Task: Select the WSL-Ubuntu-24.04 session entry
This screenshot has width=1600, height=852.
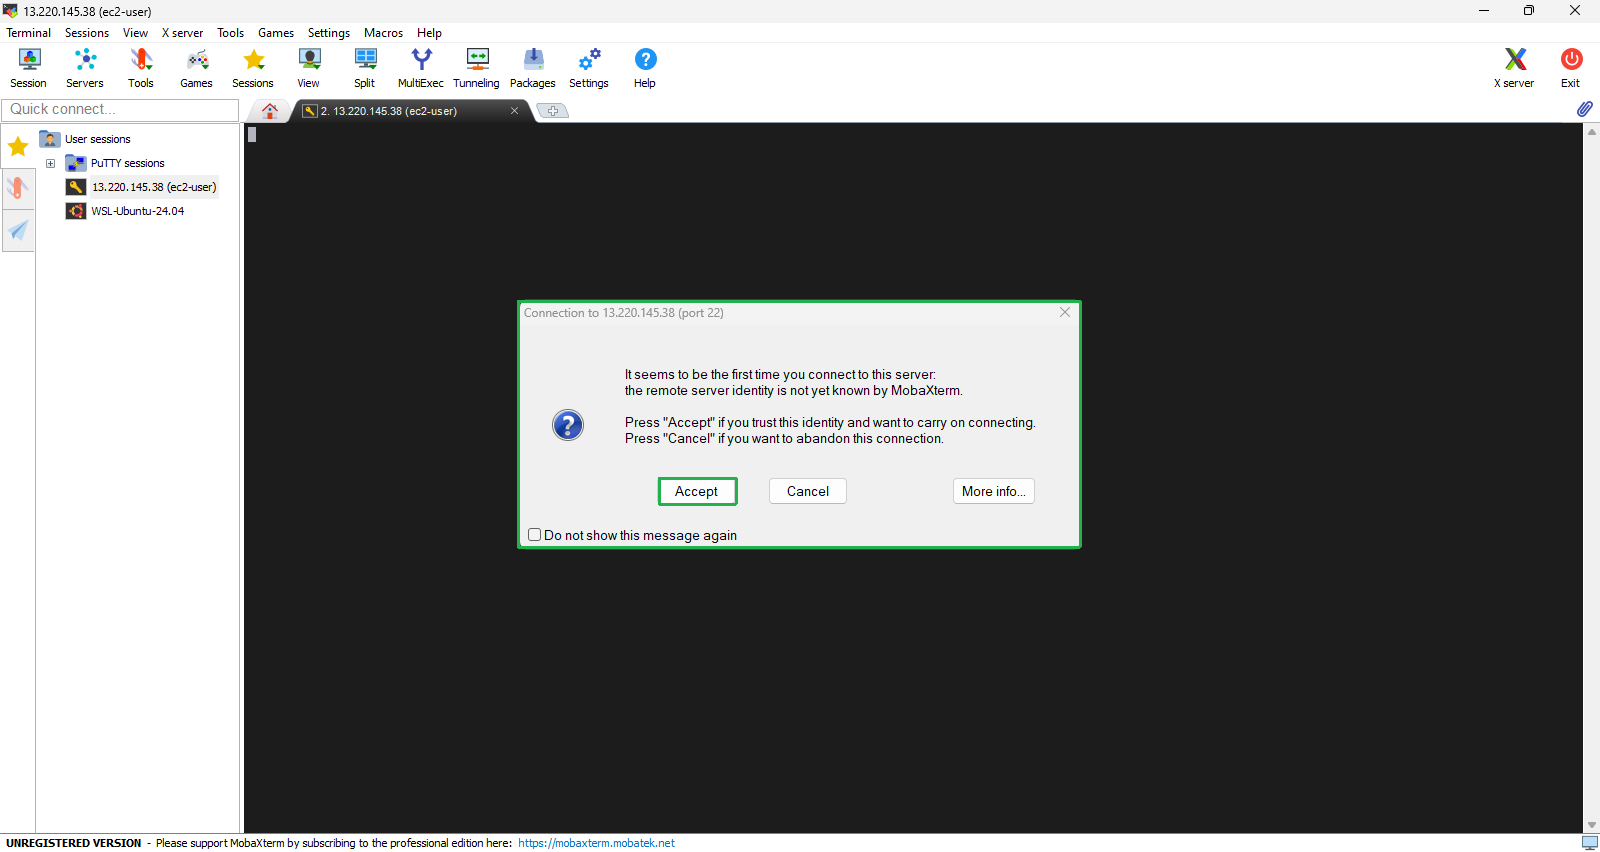Action: pyautogui.click(x=137, y=211)
